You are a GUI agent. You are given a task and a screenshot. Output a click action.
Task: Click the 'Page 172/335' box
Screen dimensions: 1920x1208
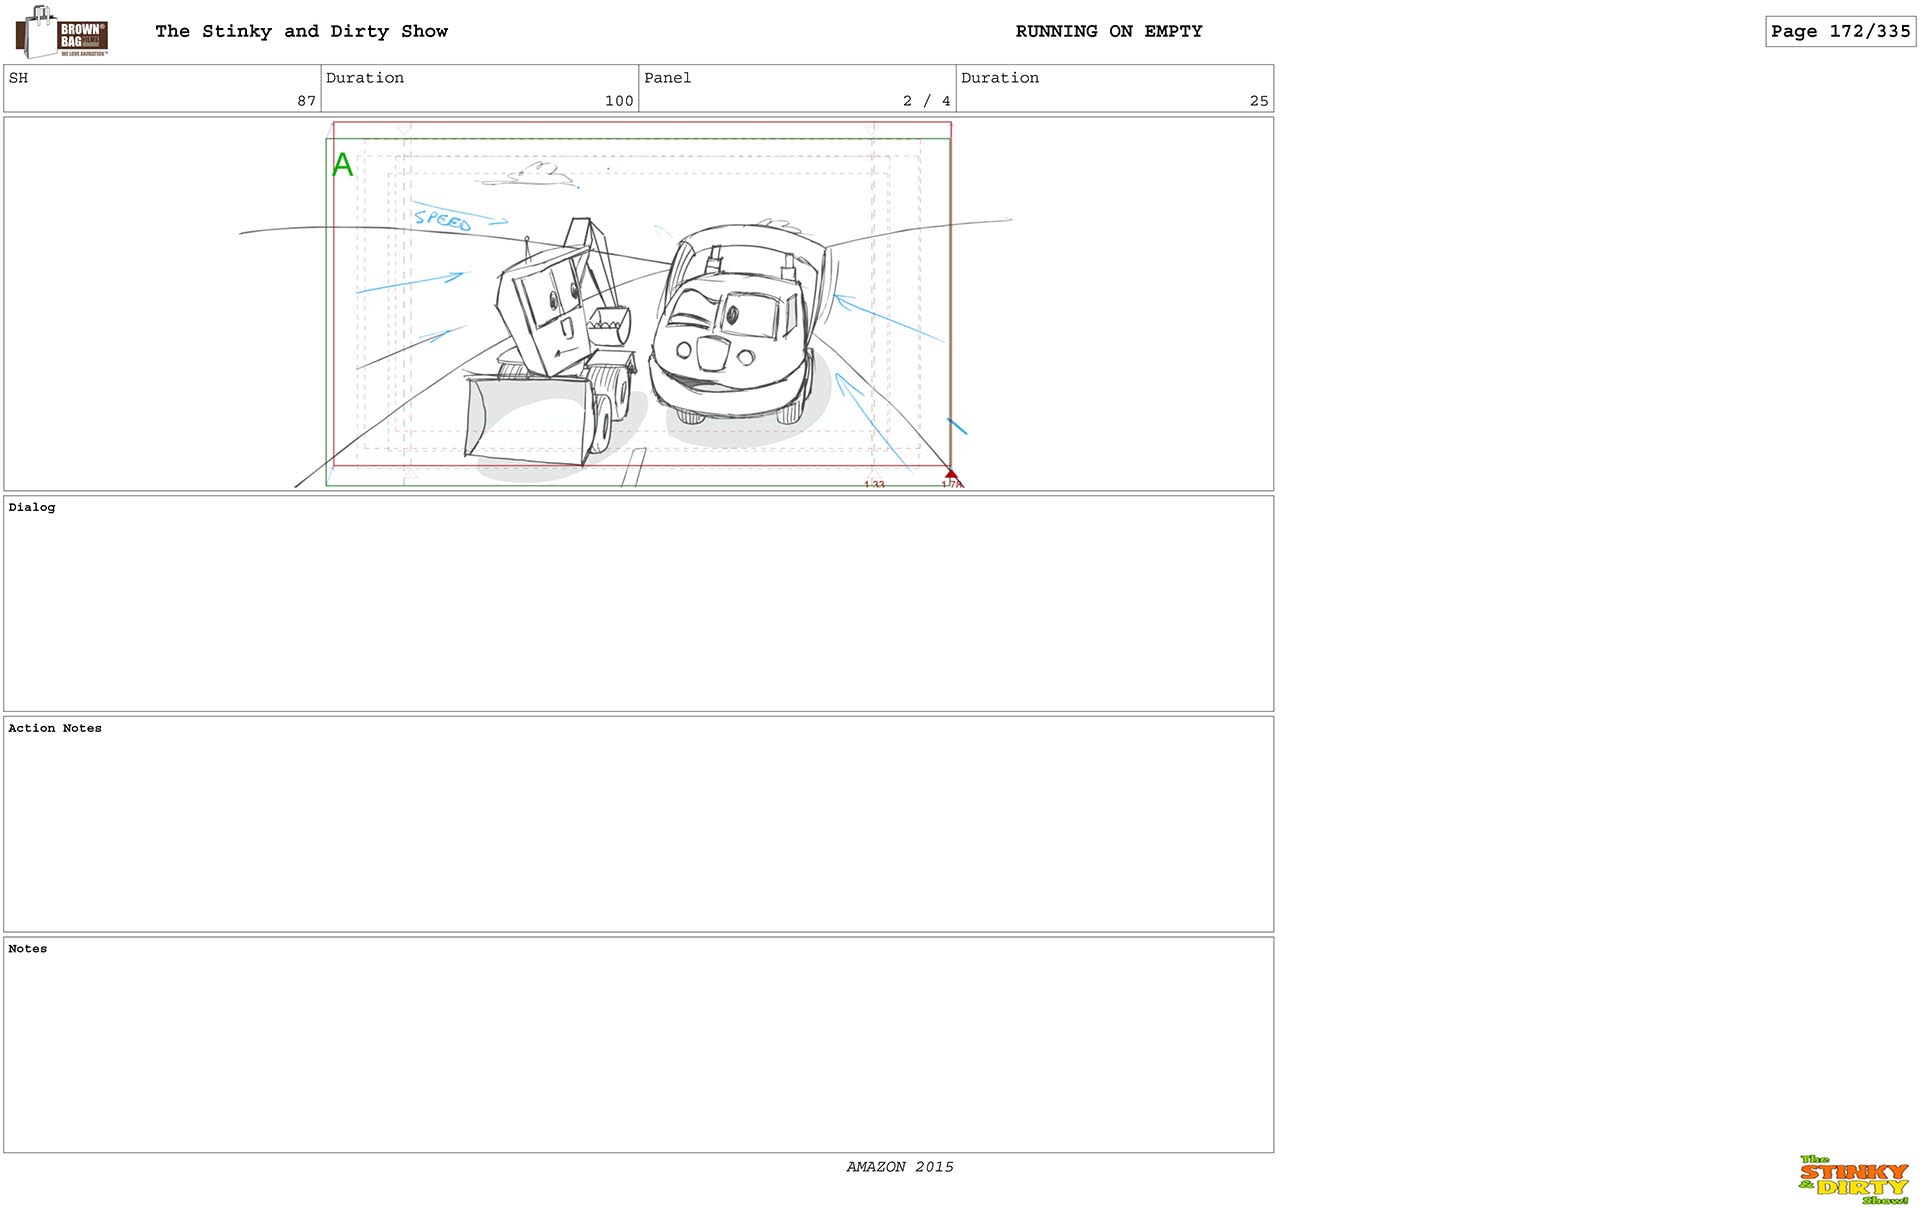(1840, 31)
